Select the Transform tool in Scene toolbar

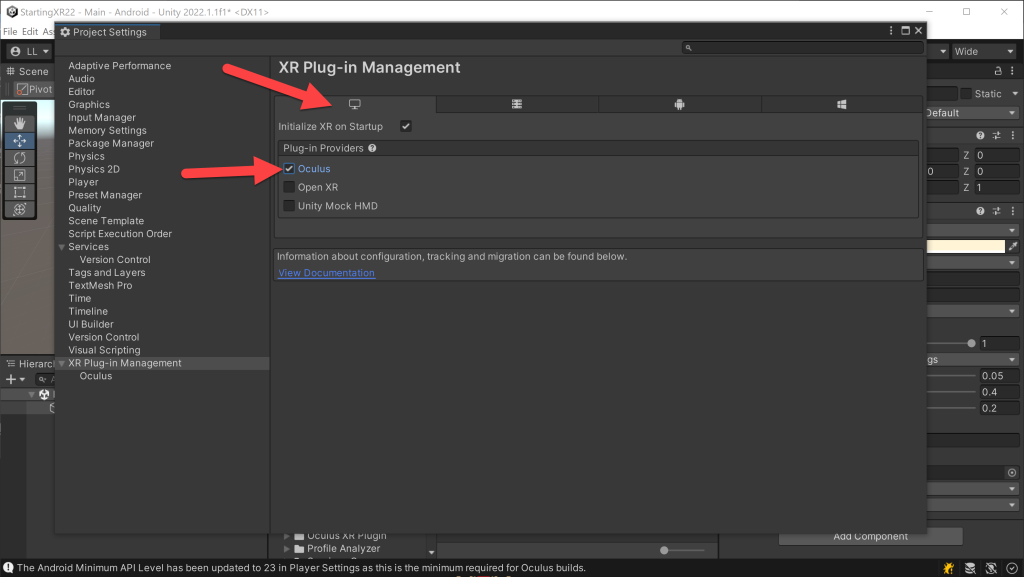pos(20,209)
